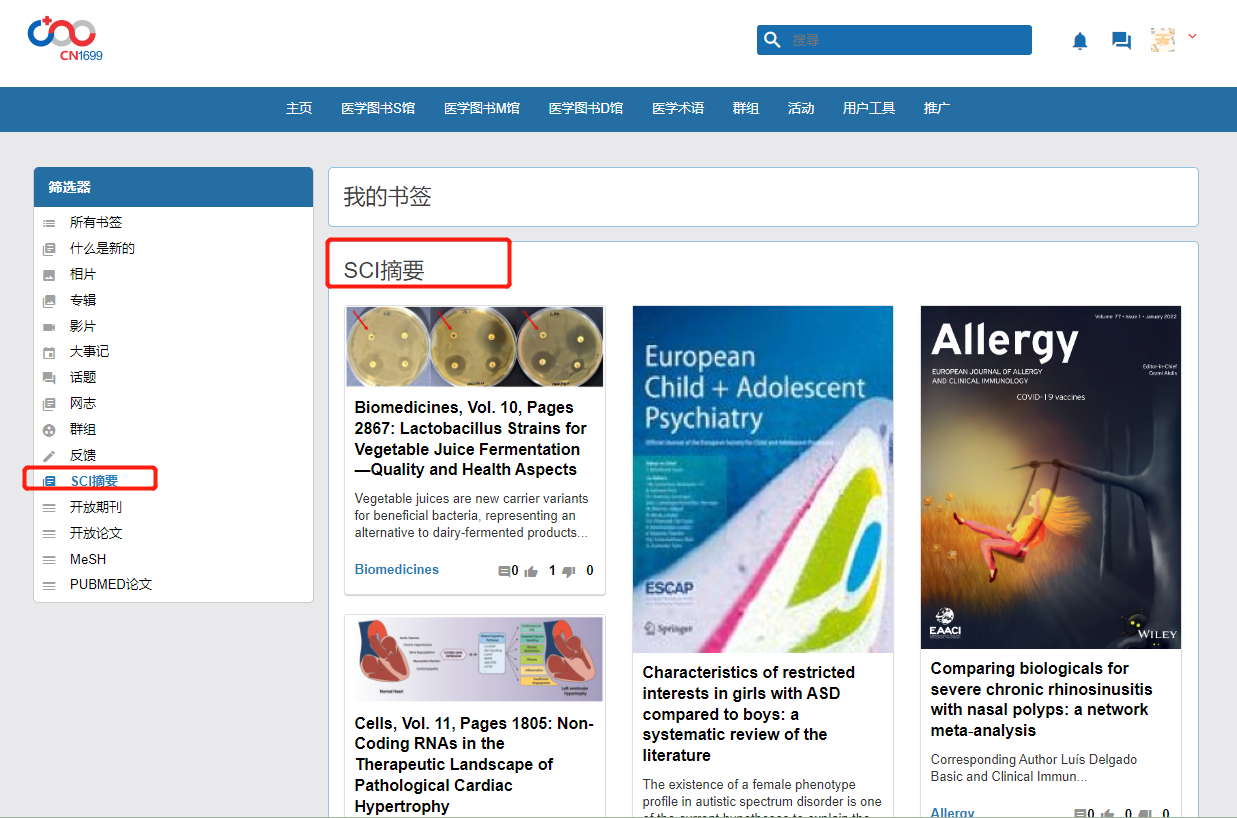Click the icon beside sidebar SCI摘要
Image resolution: width=1237 pixels, height=818 pixels.
click(x=49, y=482)
